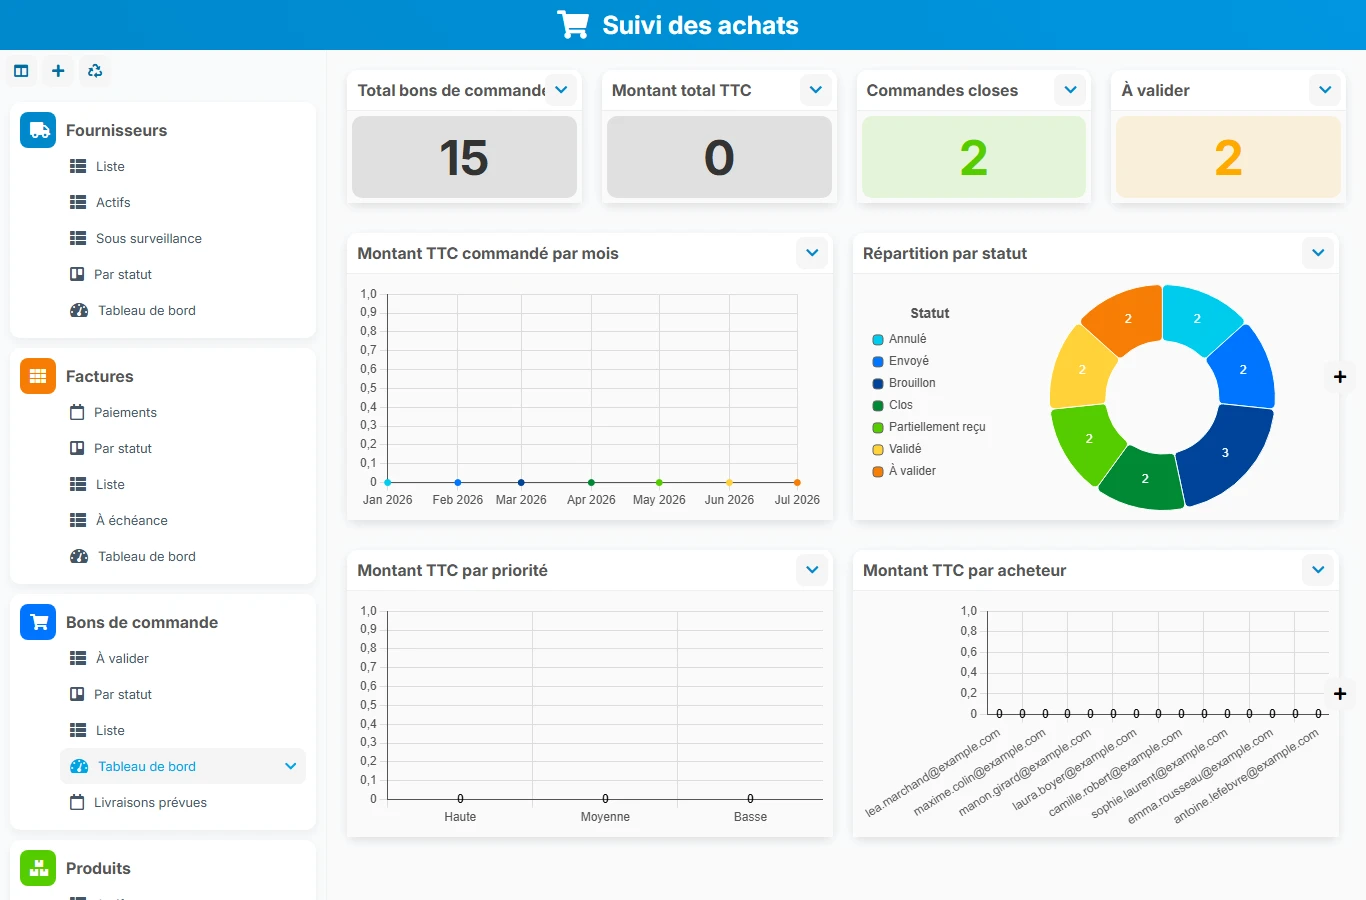Click the Statut legend heading
Viewport: 1366px width, 900px height.
(x=930, y=313)
